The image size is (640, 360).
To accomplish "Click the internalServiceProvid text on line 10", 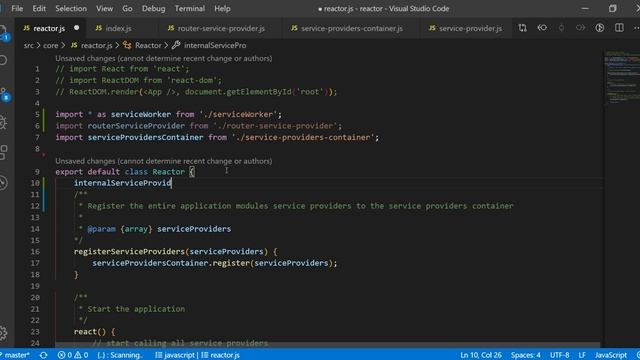I will pos(122,183).
